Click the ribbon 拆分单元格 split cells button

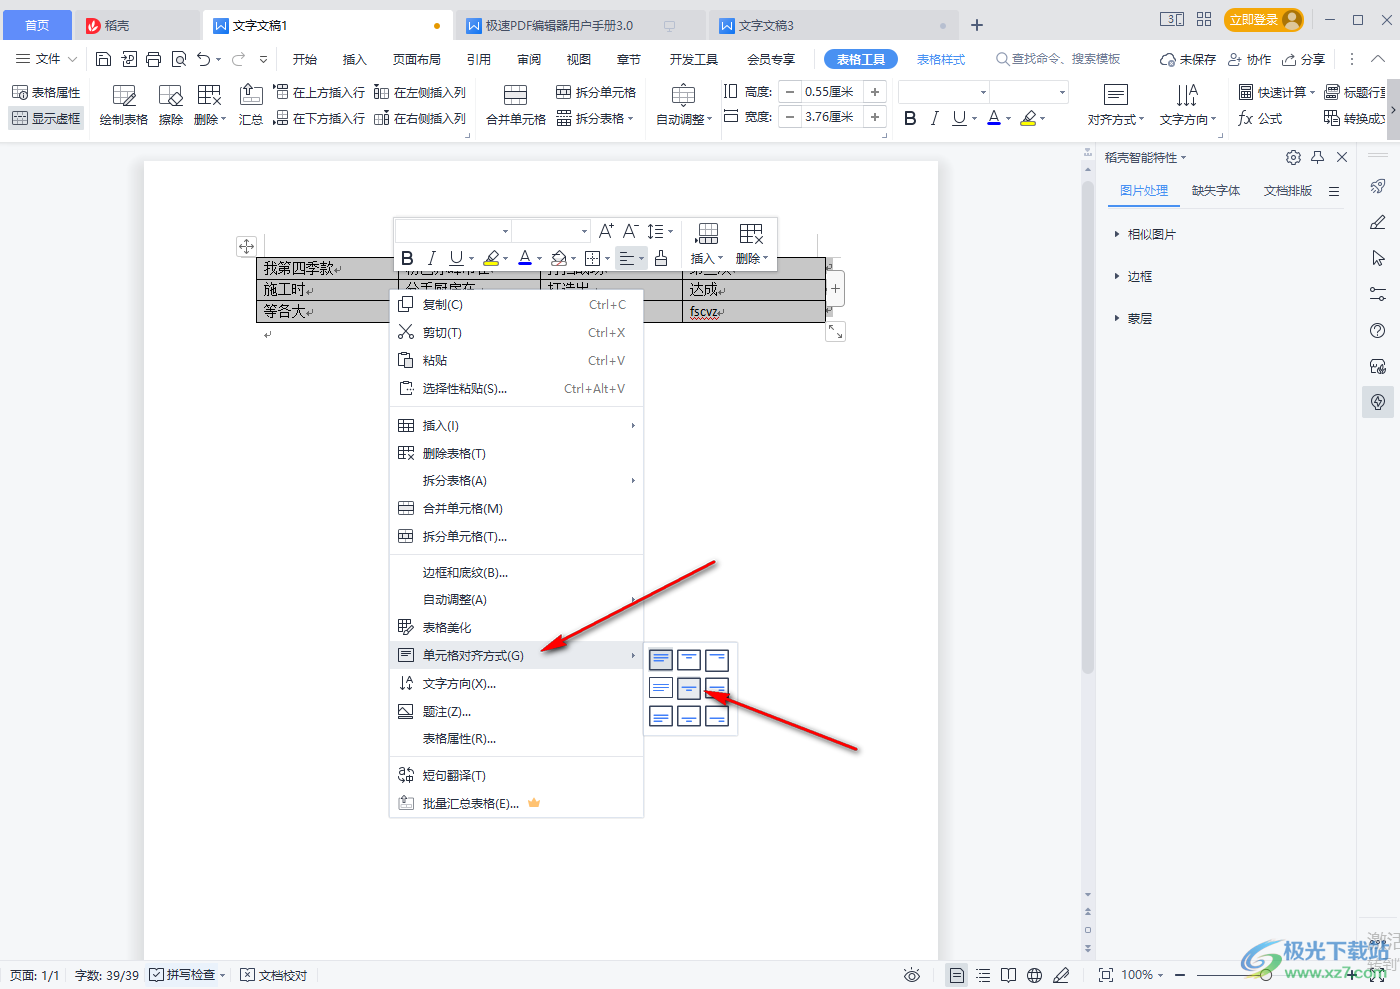point(596,92)
